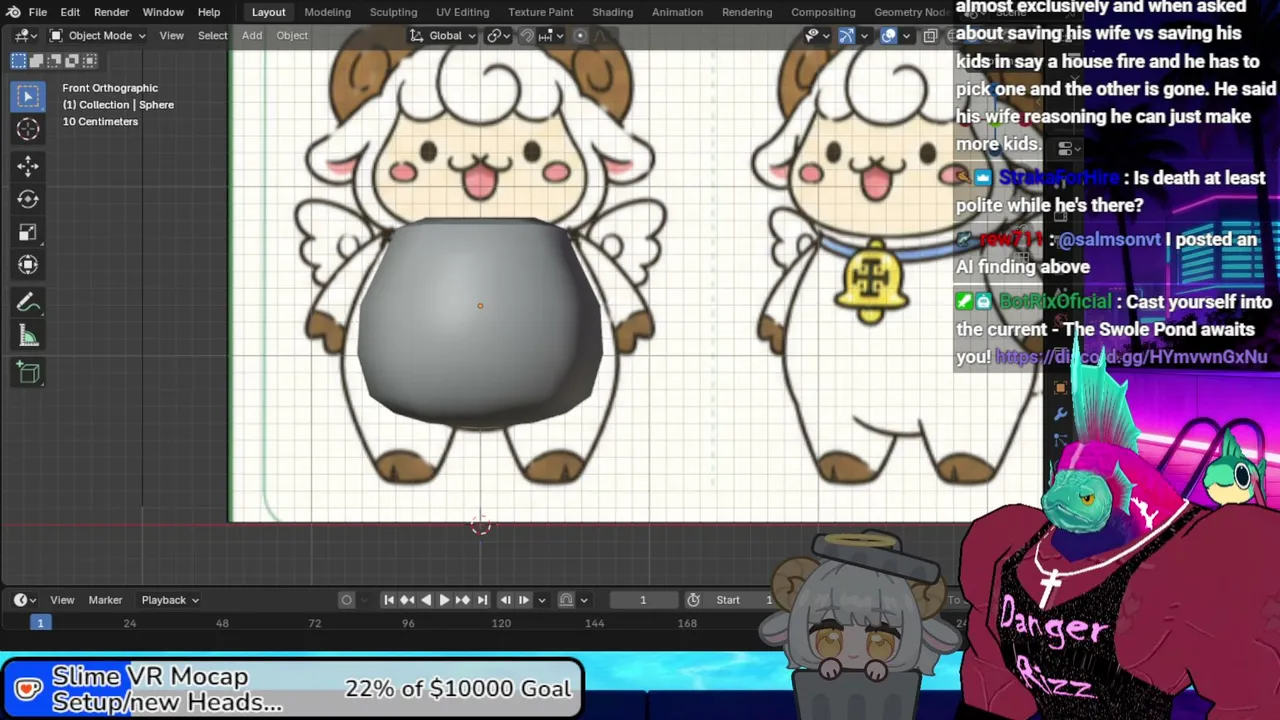The width and height of the screenshot is (1280, 720).
Task: Open the Help menu
Action: (x=209, y=12)
